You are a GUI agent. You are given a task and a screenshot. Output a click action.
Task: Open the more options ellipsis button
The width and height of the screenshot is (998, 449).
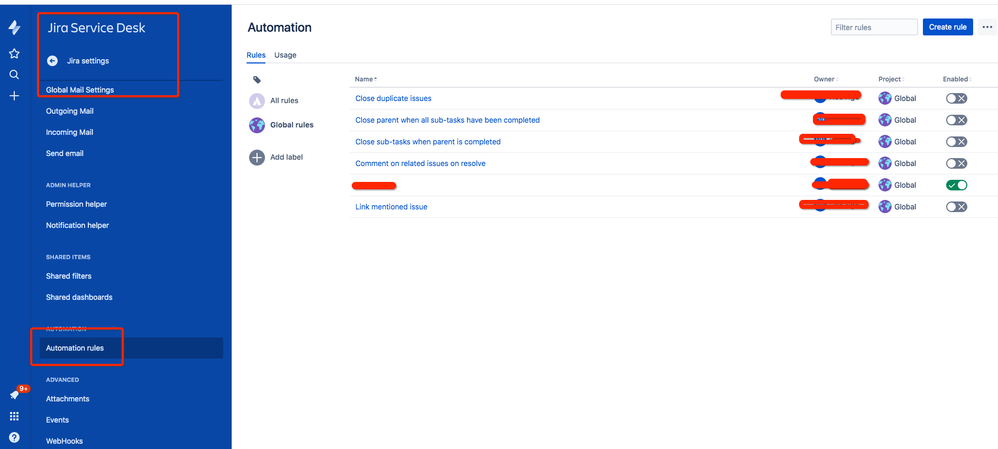[x=987, y=27]
